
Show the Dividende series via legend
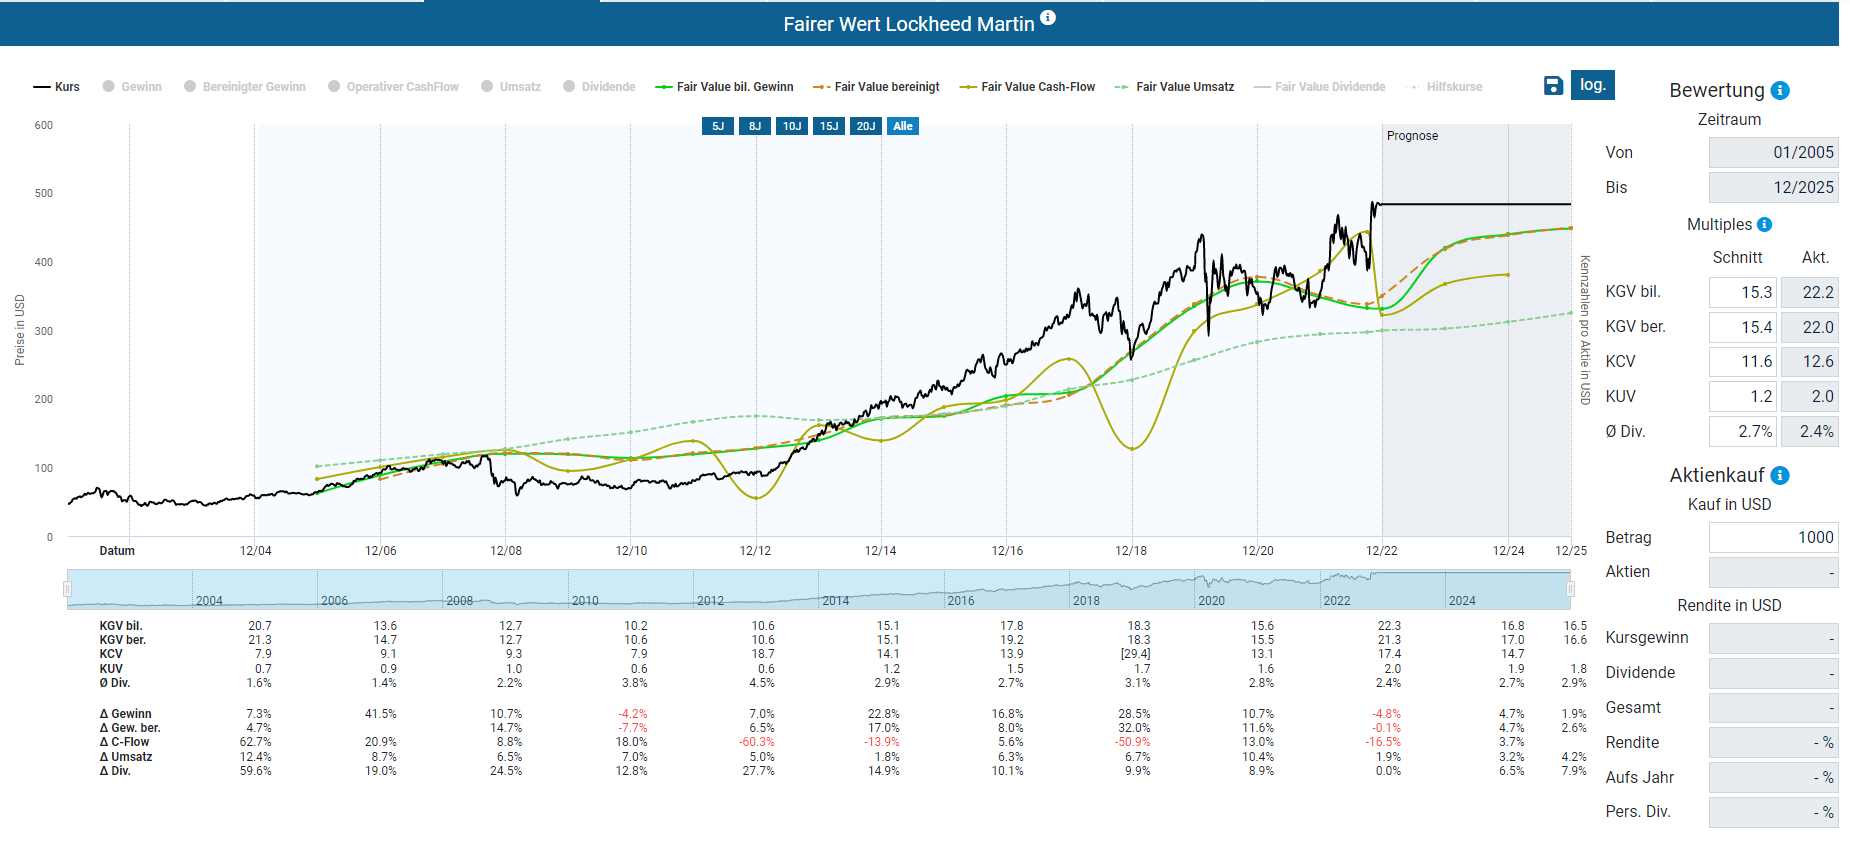[x=599, y=87]
